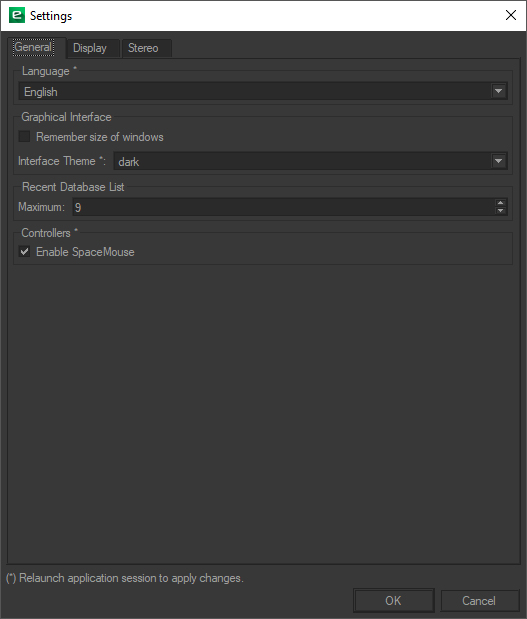The height and width of the screenshot is (619, 527).
Task: Click the Relaunch application session note
Action: click(x=125, y=578)
